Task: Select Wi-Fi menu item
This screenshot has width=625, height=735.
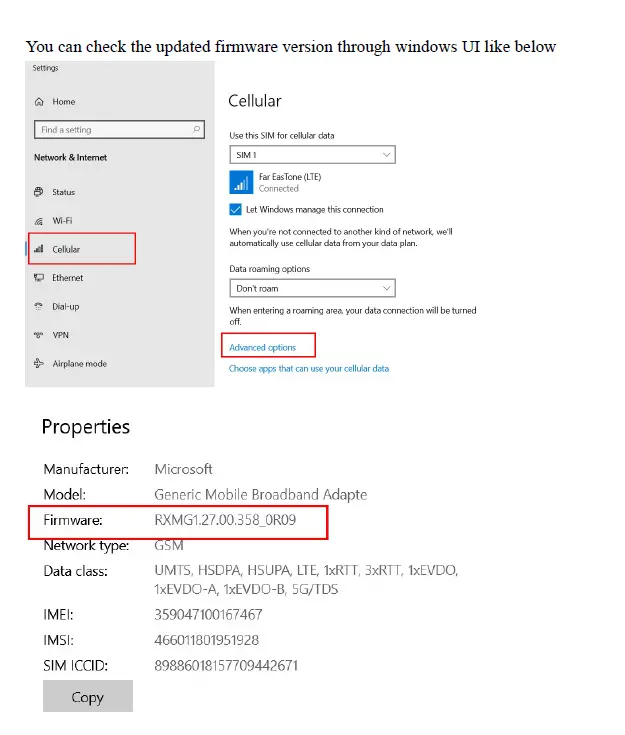Action: click(x=62, y=220)
